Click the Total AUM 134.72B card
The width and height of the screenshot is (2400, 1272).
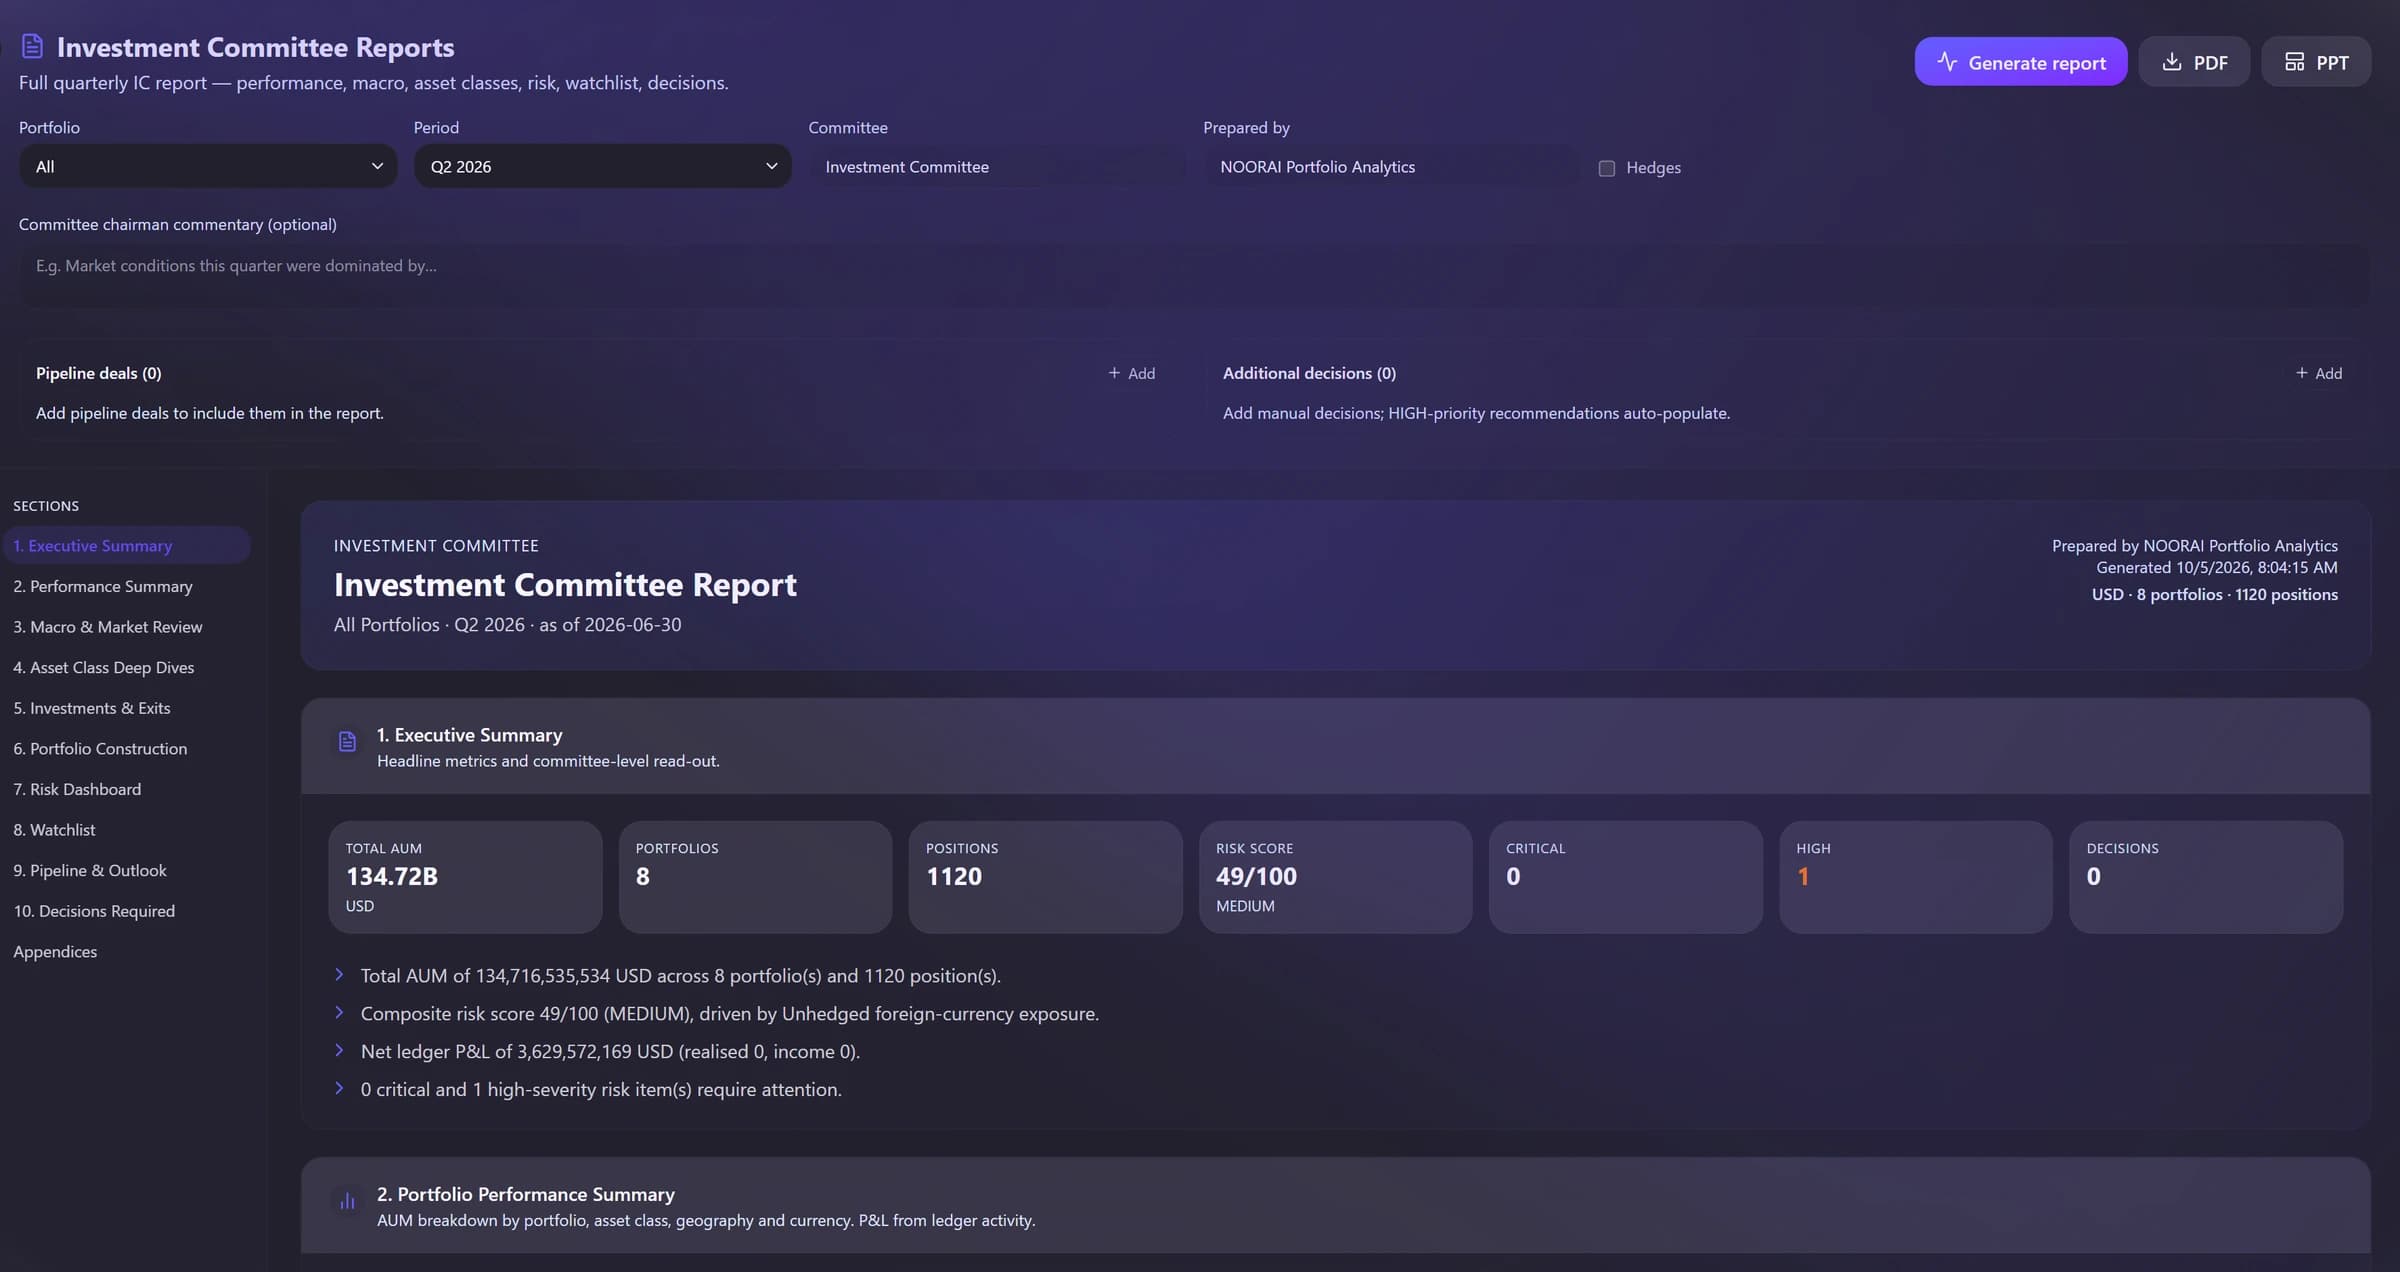465,877
